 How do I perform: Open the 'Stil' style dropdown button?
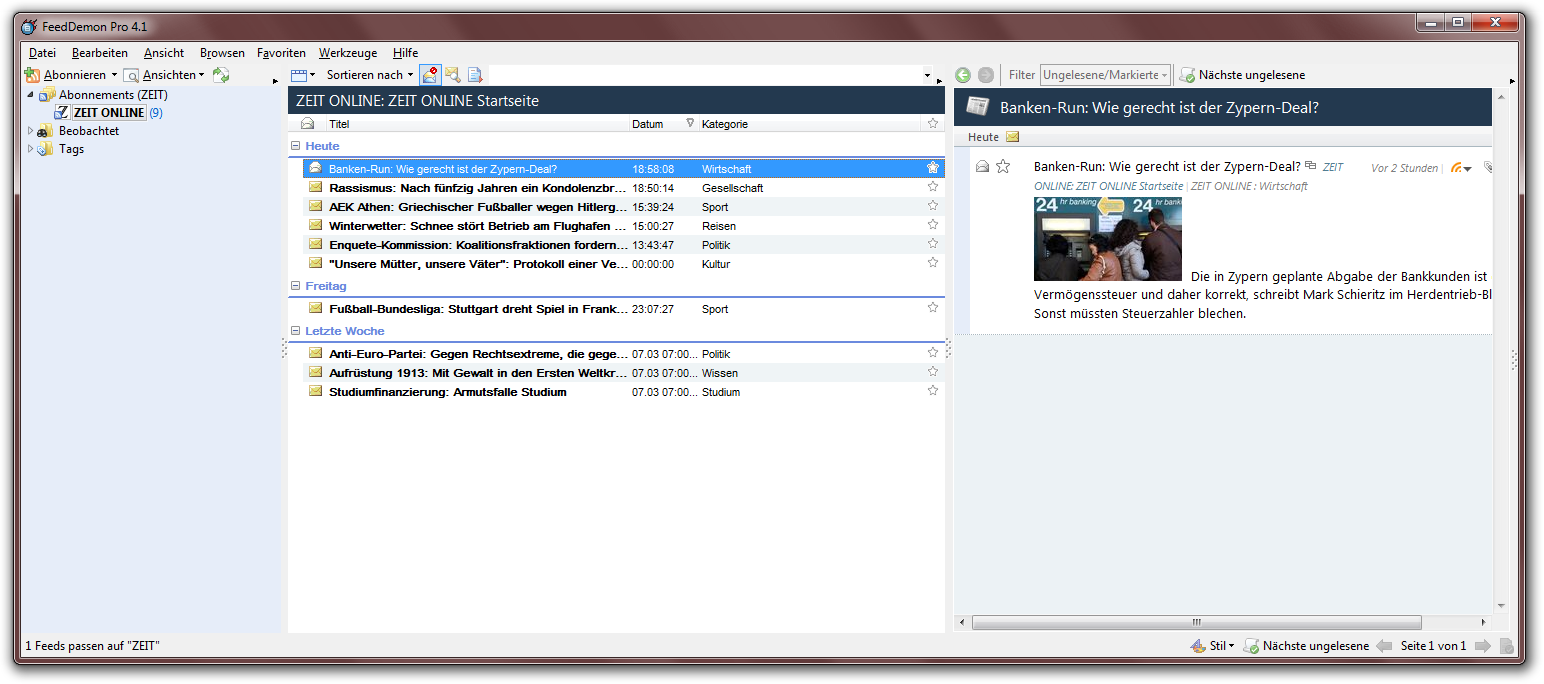[1212, 646]
